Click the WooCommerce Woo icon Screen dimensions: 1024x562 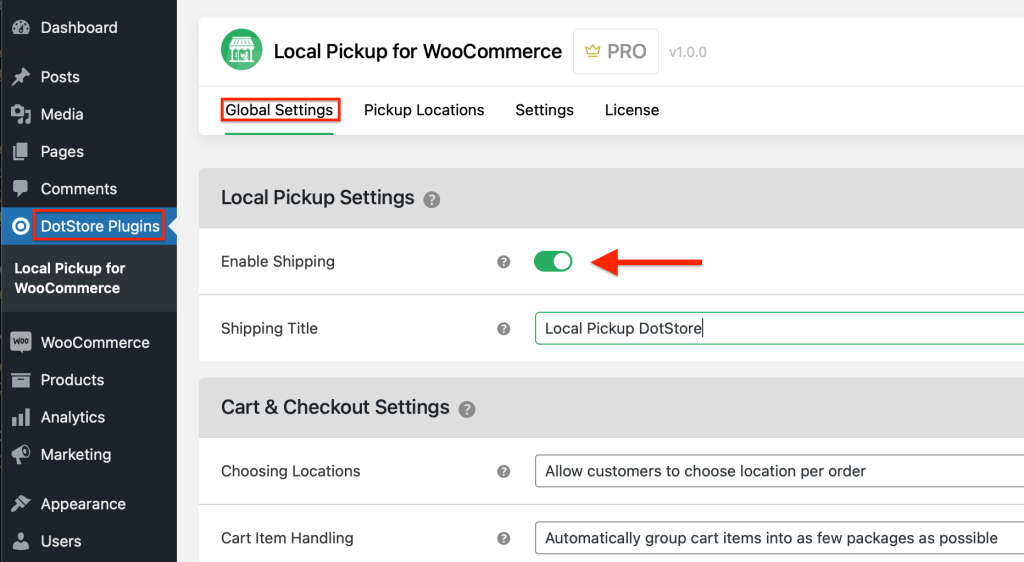[x=21, y=342]
